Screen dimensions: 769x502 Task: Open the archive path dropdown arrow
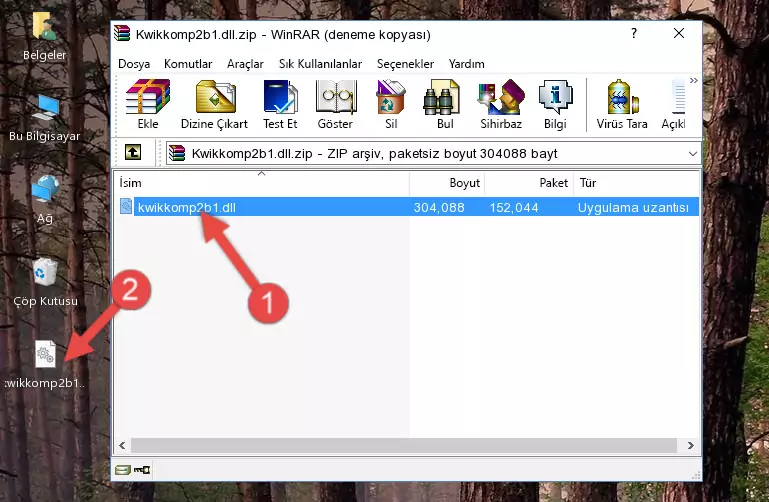pyautogui.click(x=692, y=154)
